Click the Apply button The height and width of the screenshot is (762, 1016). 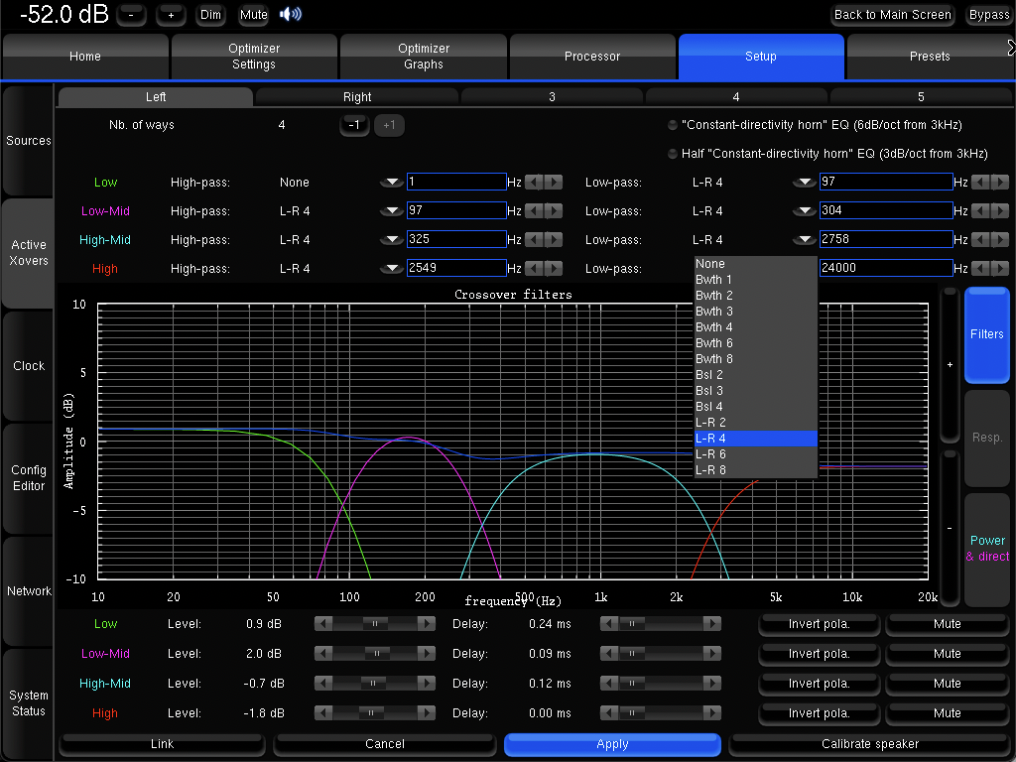point(612,744)
